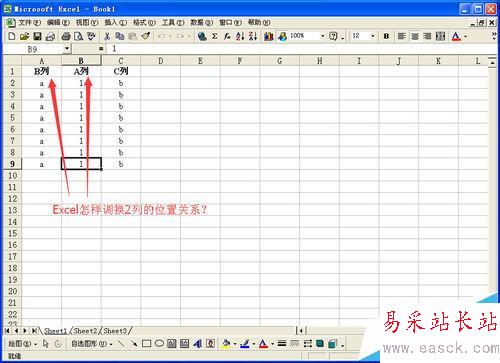
Task: Click the 3-D style icon
Action: pos(333,343)
